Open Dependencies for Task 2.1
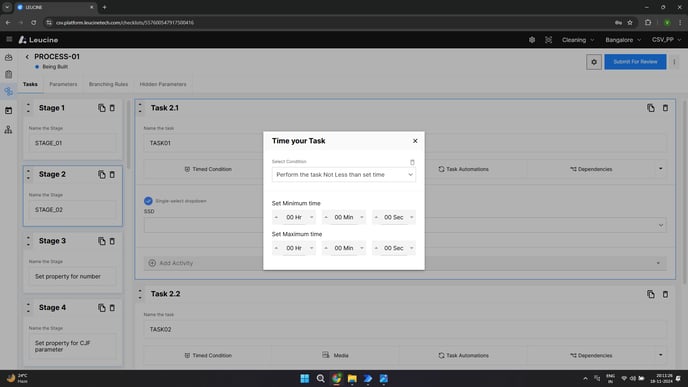Screen dimensions: 688x387 coord(591,169)
